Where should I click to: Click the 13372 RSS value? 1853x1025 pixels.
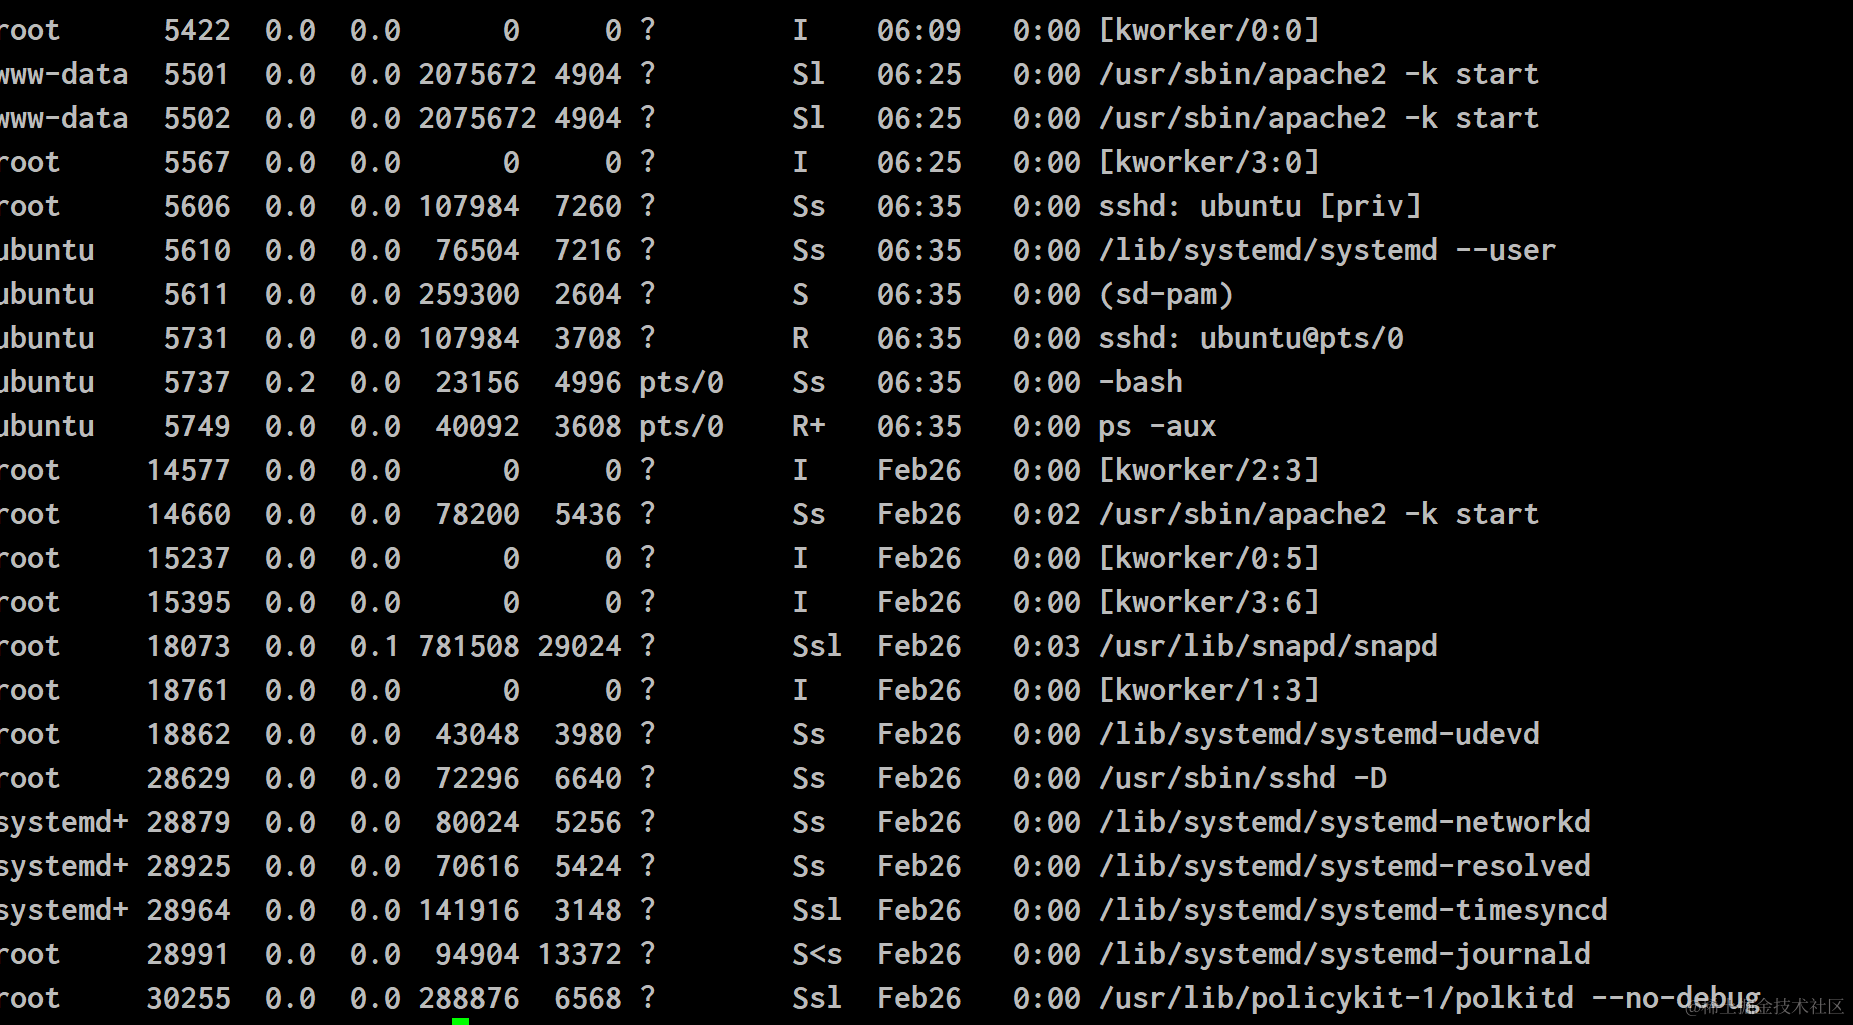(580, 954)
